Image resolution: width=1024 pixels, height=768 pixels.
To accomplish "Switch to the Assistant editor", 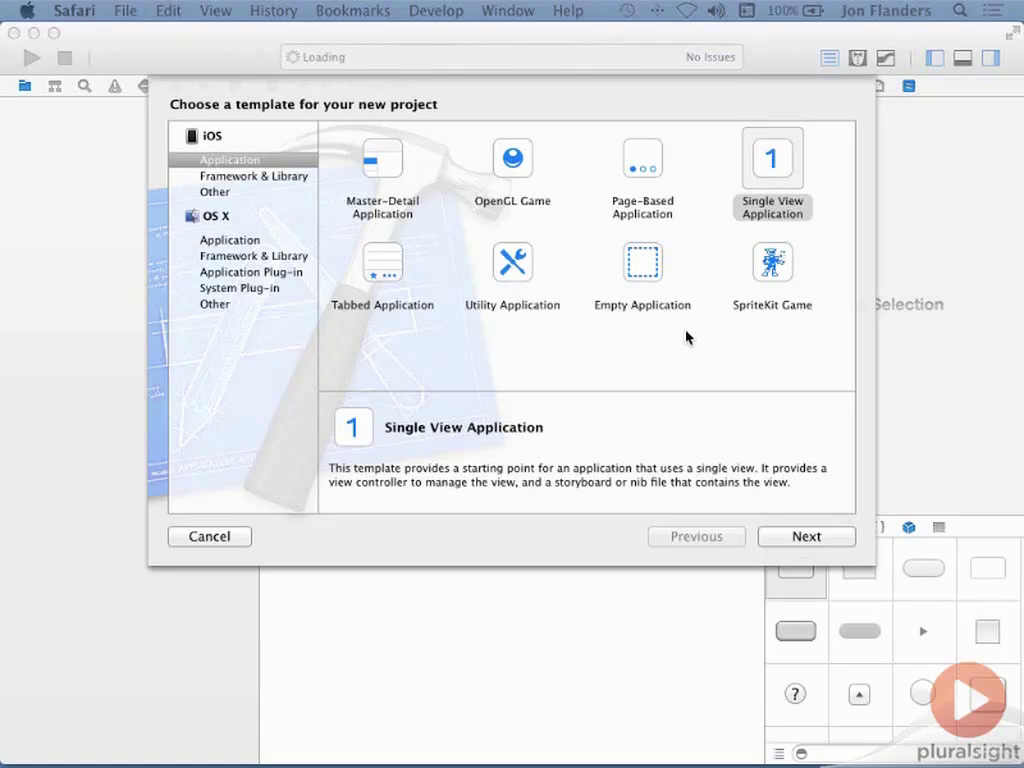I will [x=857, y=57].
